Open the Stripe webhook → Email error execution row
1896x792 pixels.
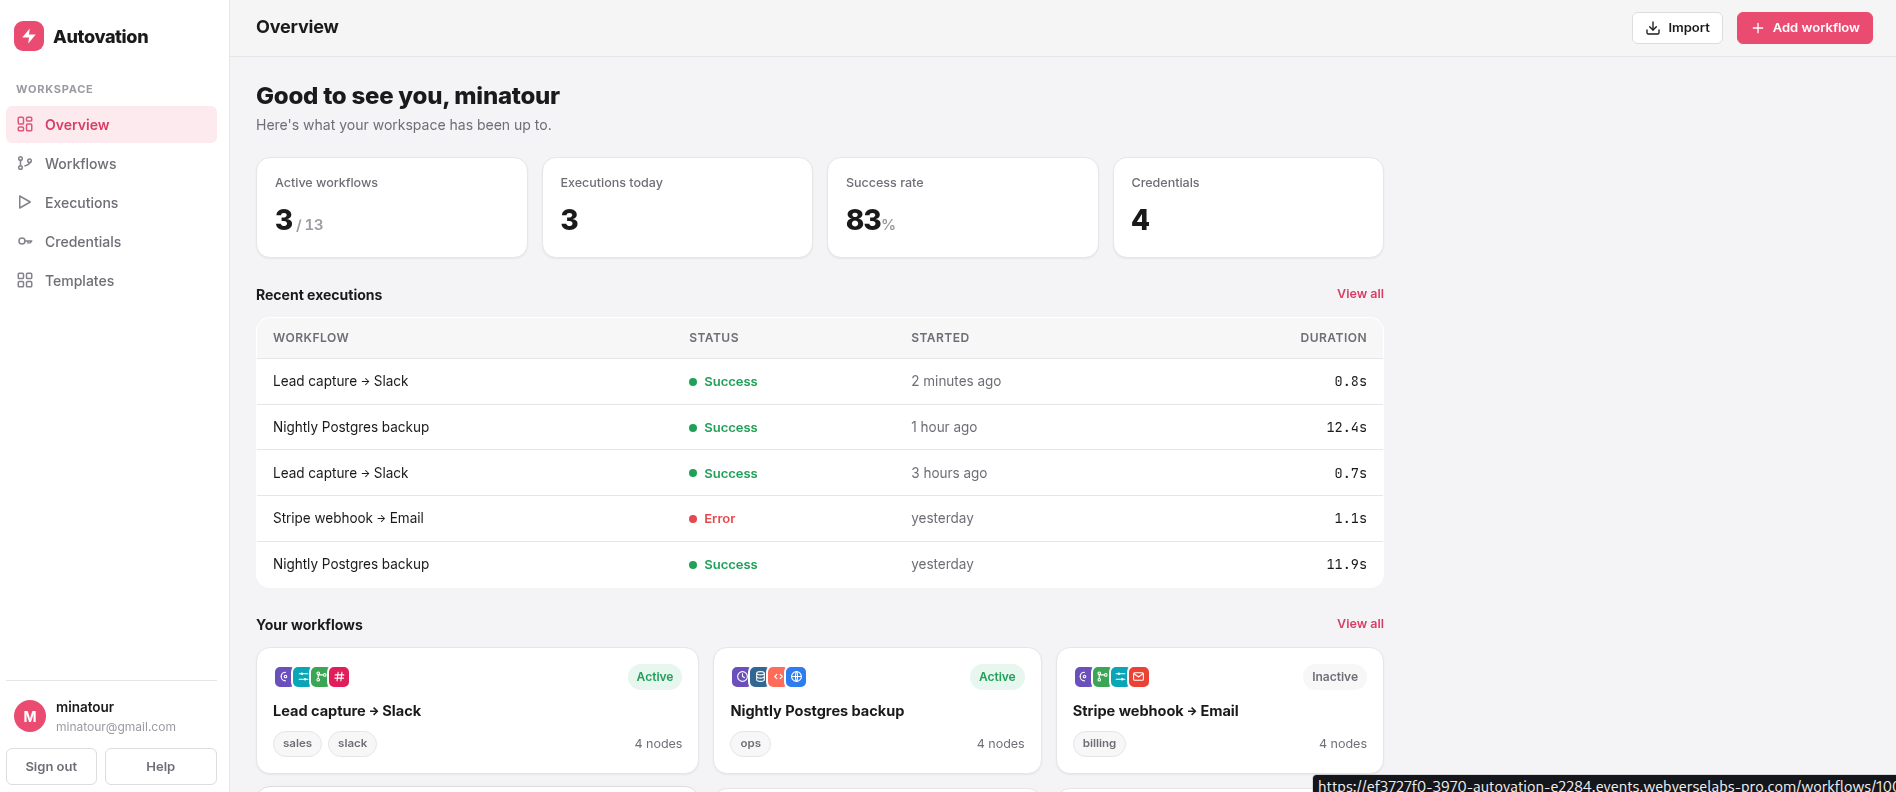(x=820, y=518)
